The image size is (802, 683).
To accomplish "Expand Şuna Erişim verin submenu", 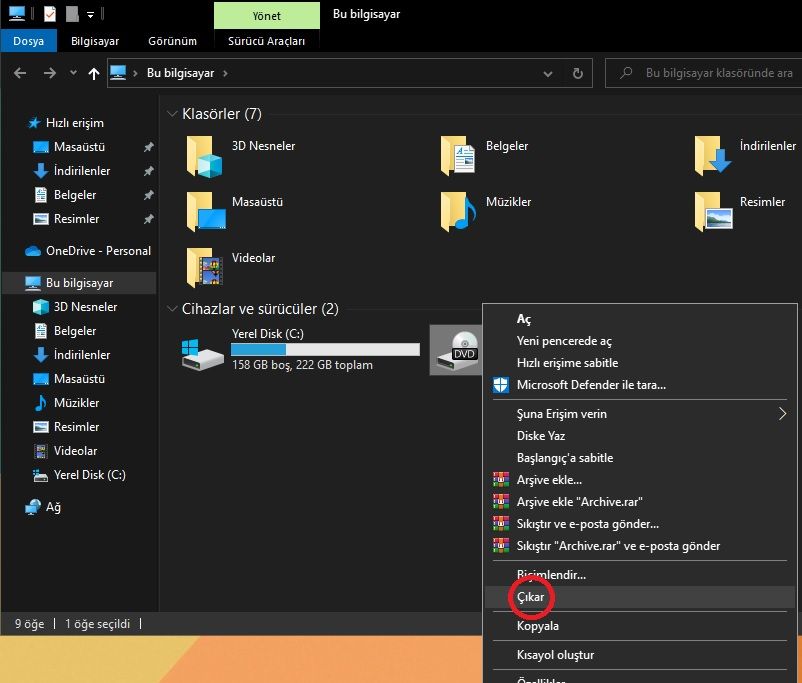I will (639, 414).
